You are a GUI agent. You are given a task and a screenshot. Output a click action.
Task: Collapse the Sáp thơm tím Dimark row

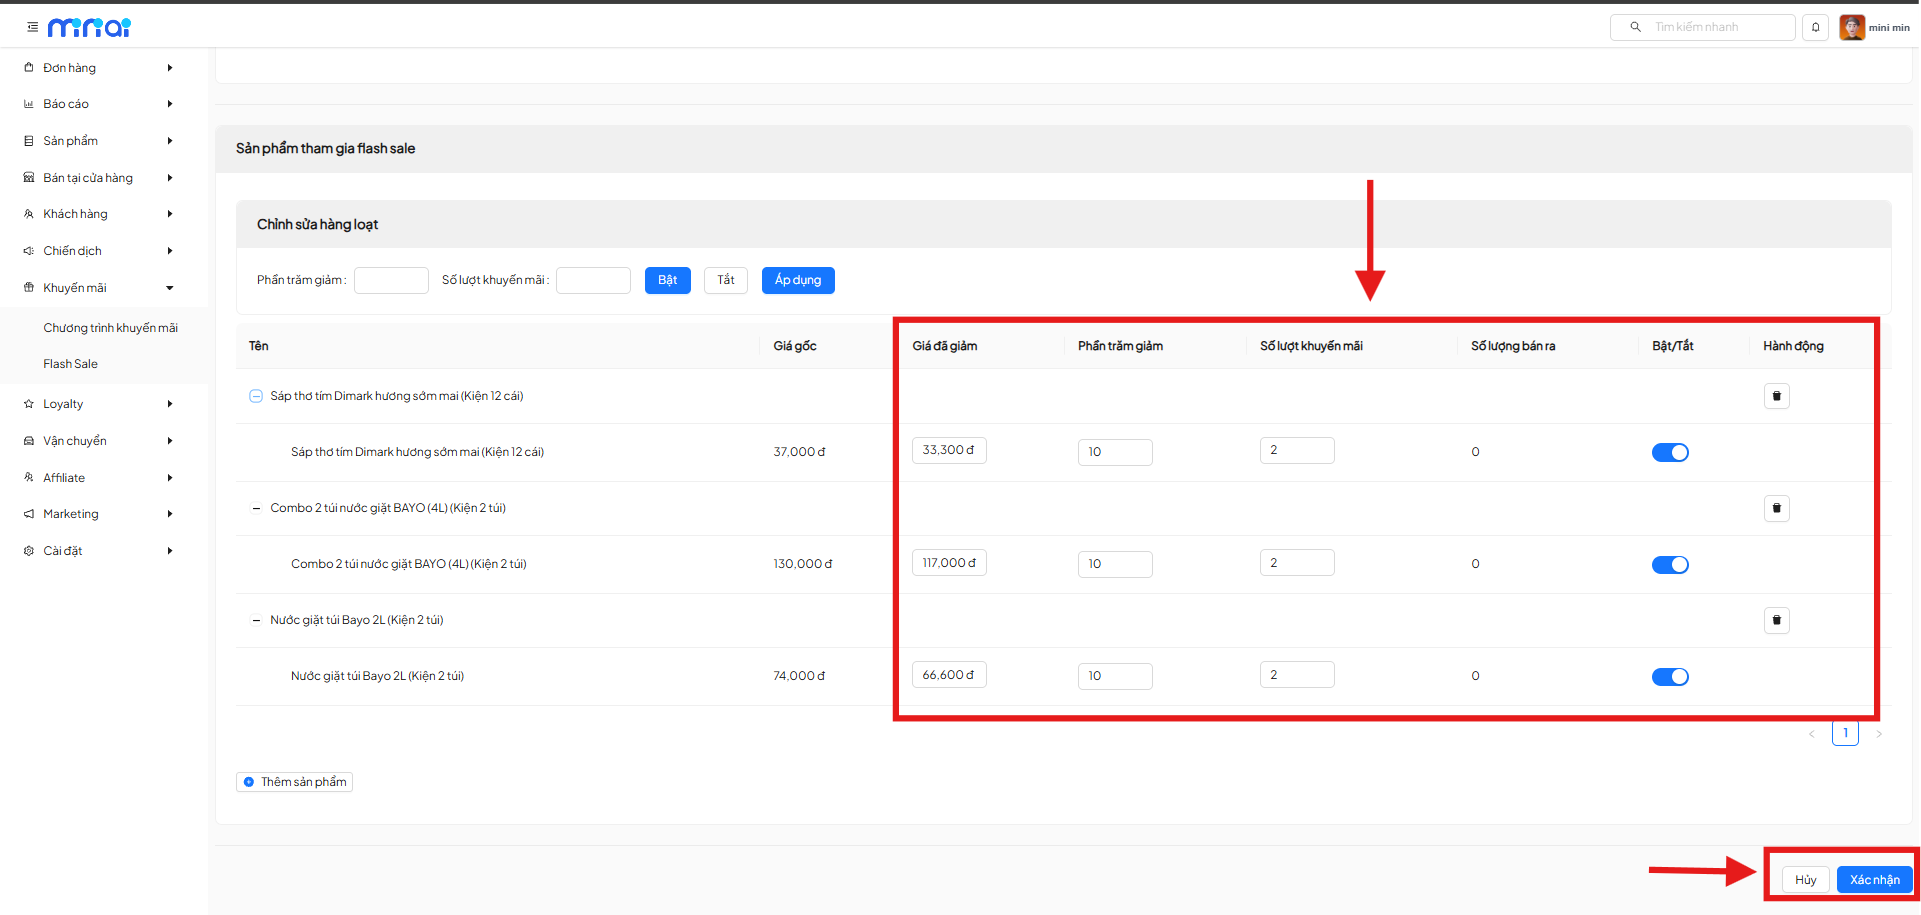coord(256,396)
